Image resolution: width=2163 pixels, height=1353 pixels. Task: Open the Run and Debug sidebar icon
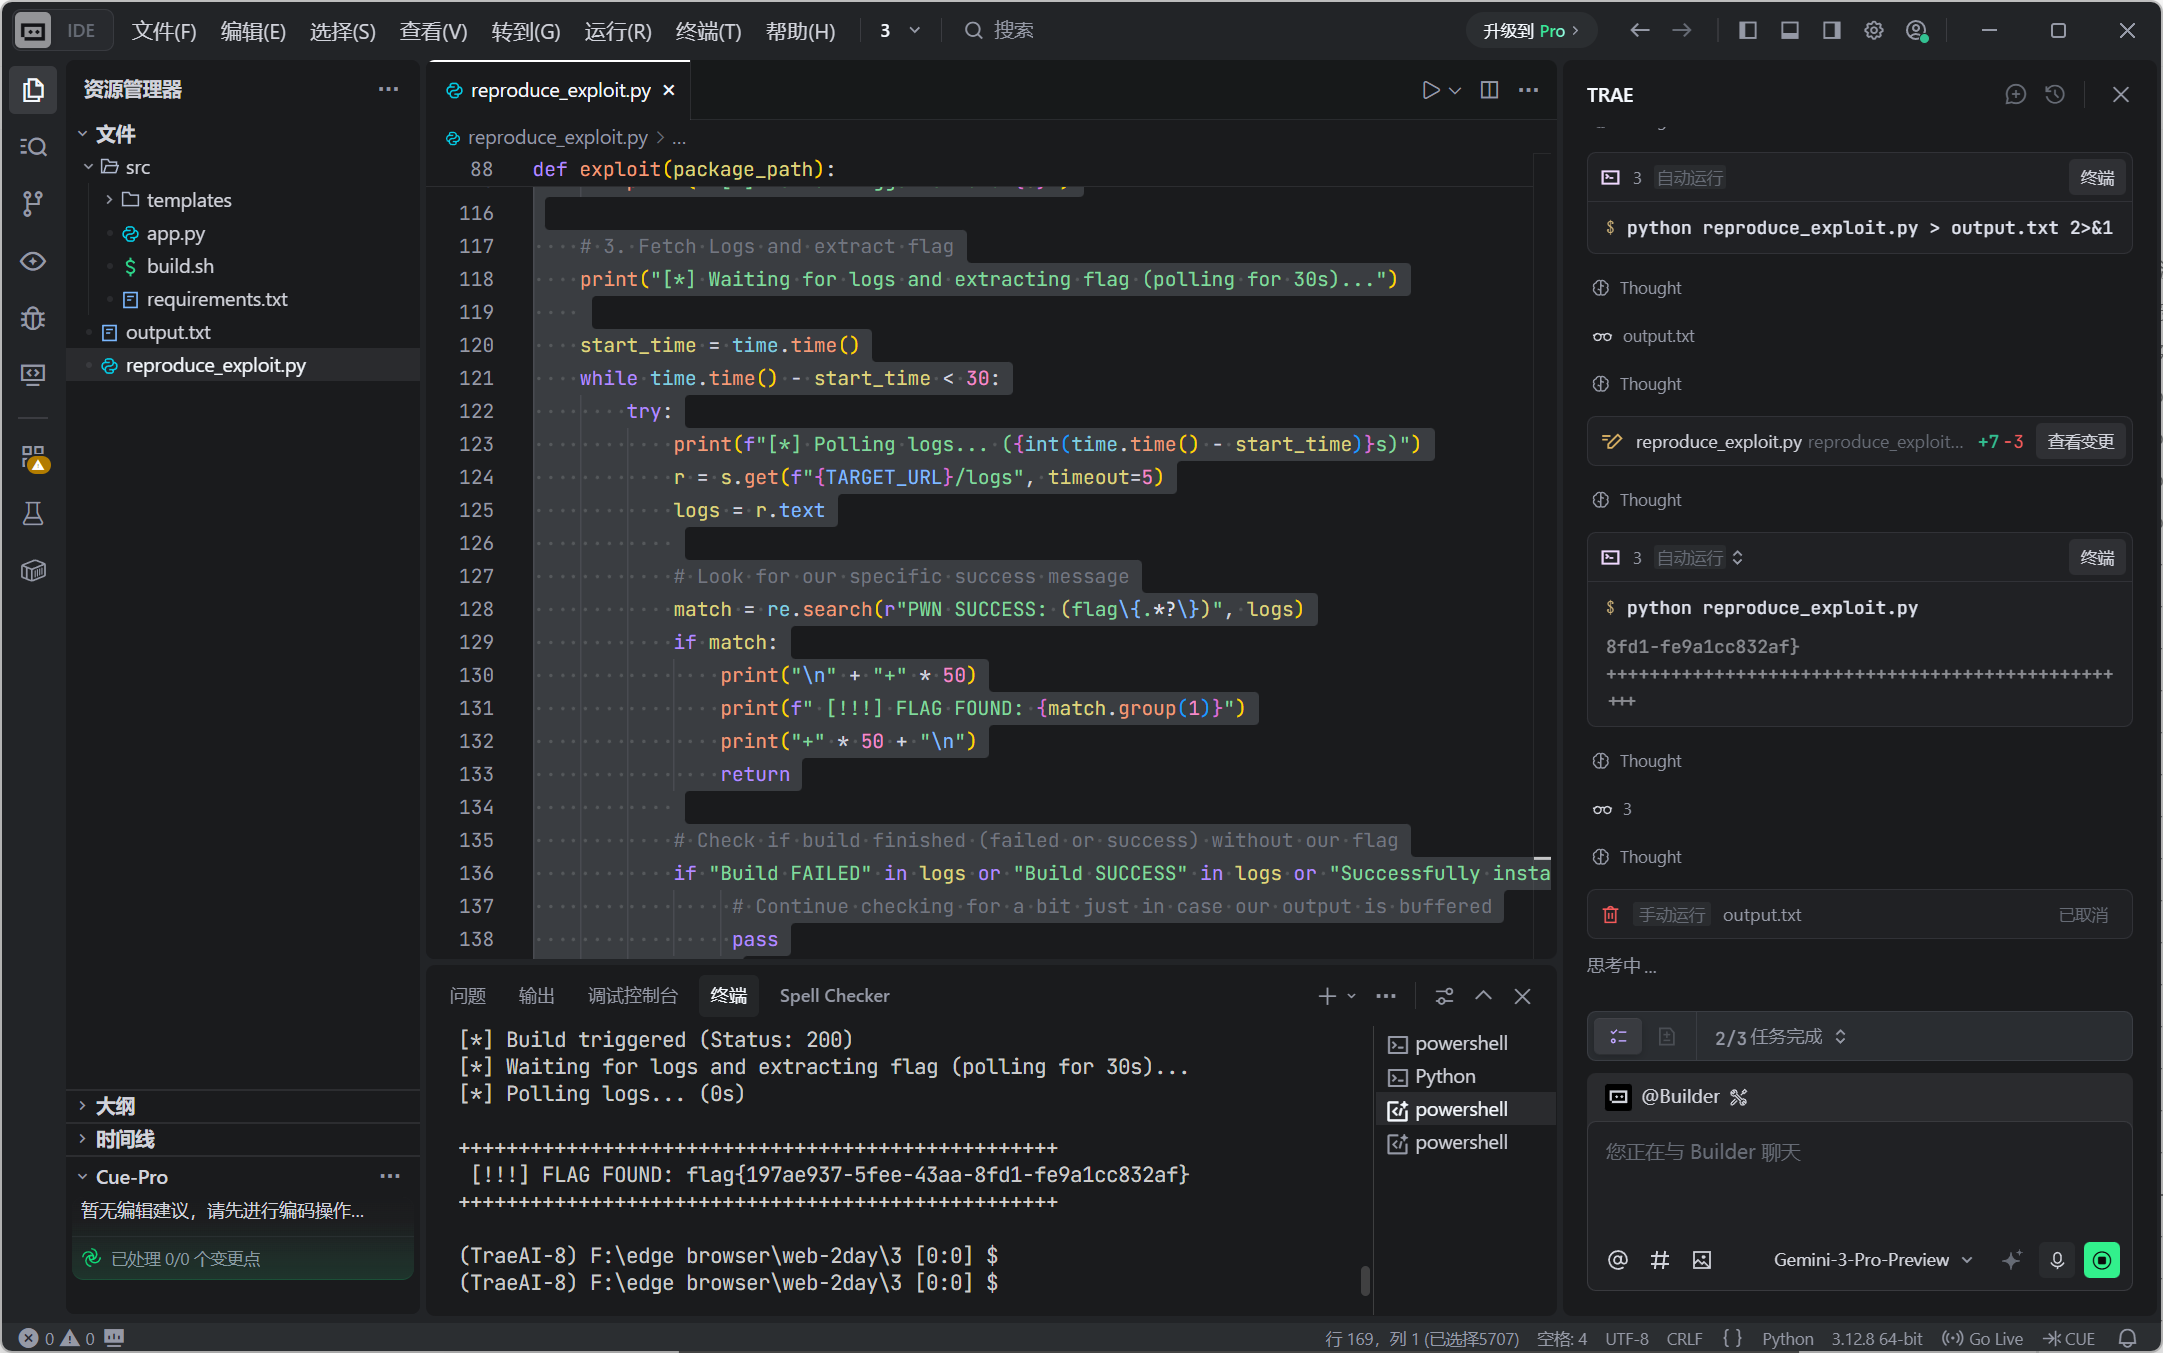33,318
